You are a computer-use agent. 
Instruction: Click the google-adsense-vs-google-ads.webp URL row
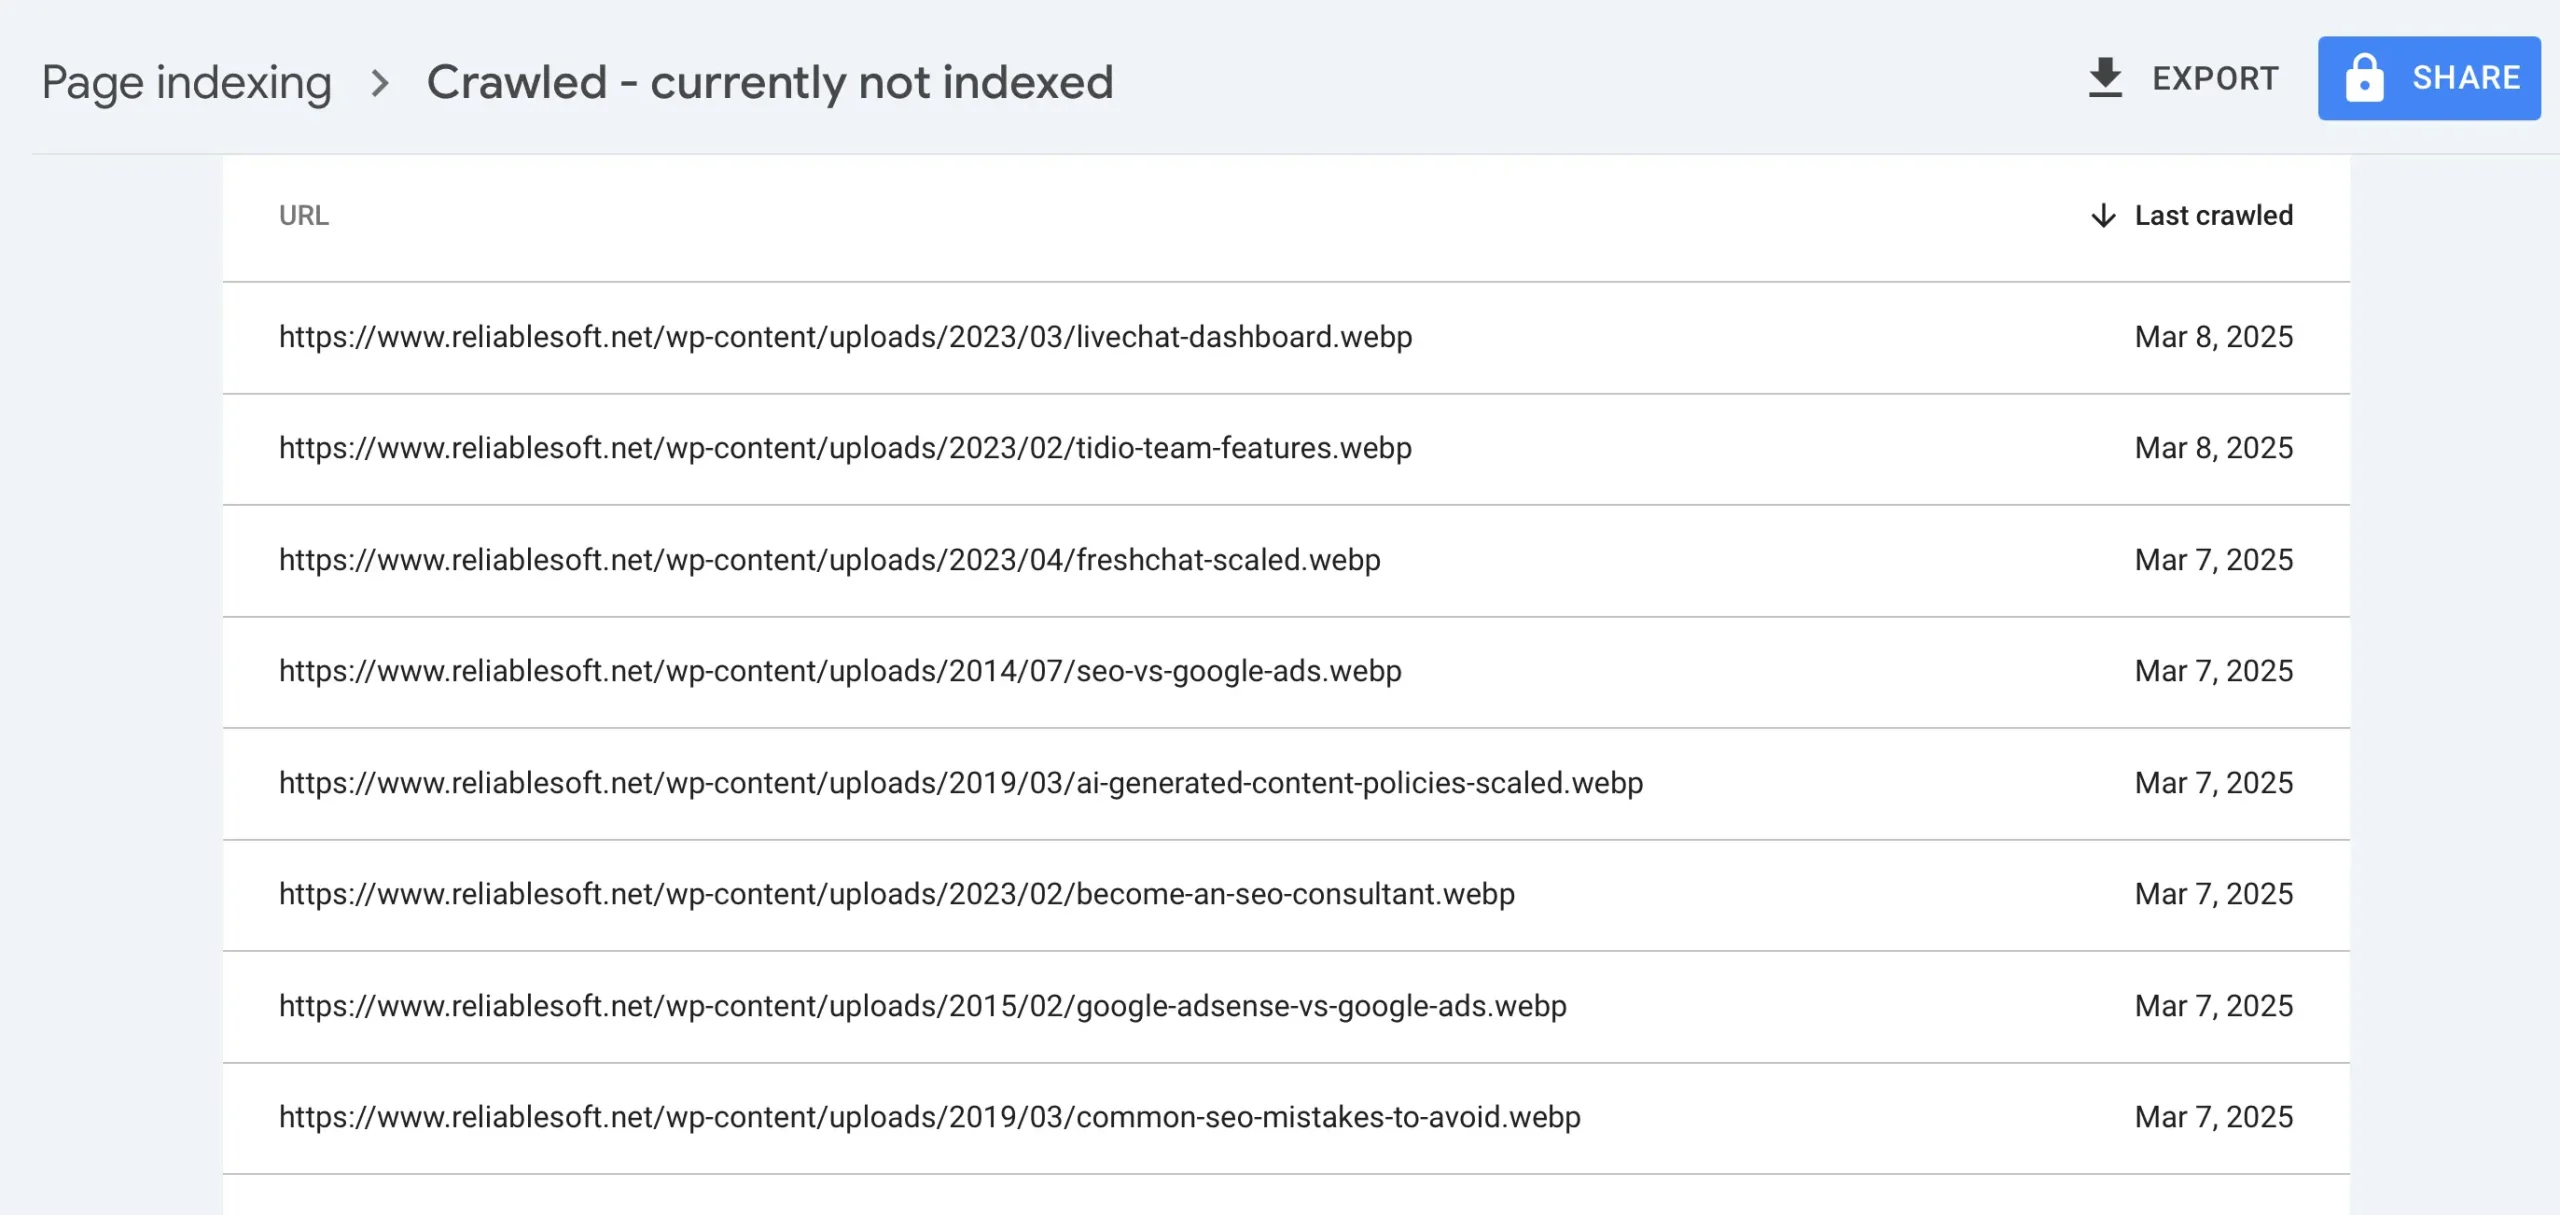tap(922, 1006)
